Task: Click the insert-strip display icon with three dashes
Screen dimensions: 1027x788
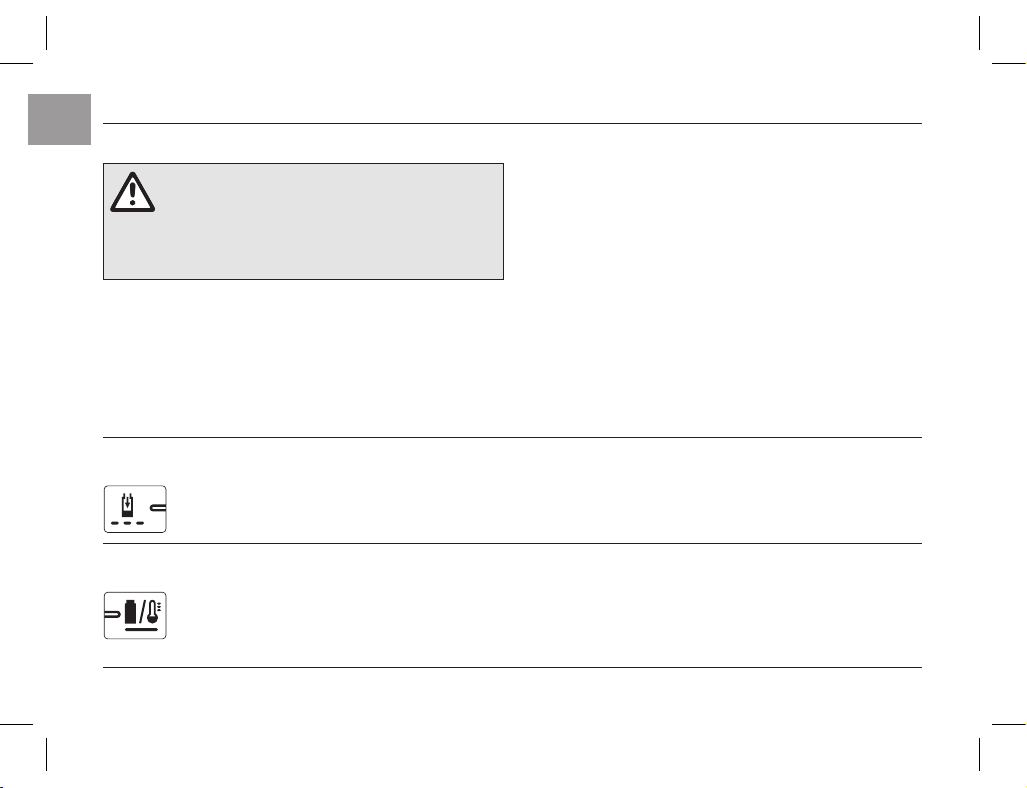Action: click(135, 509)
